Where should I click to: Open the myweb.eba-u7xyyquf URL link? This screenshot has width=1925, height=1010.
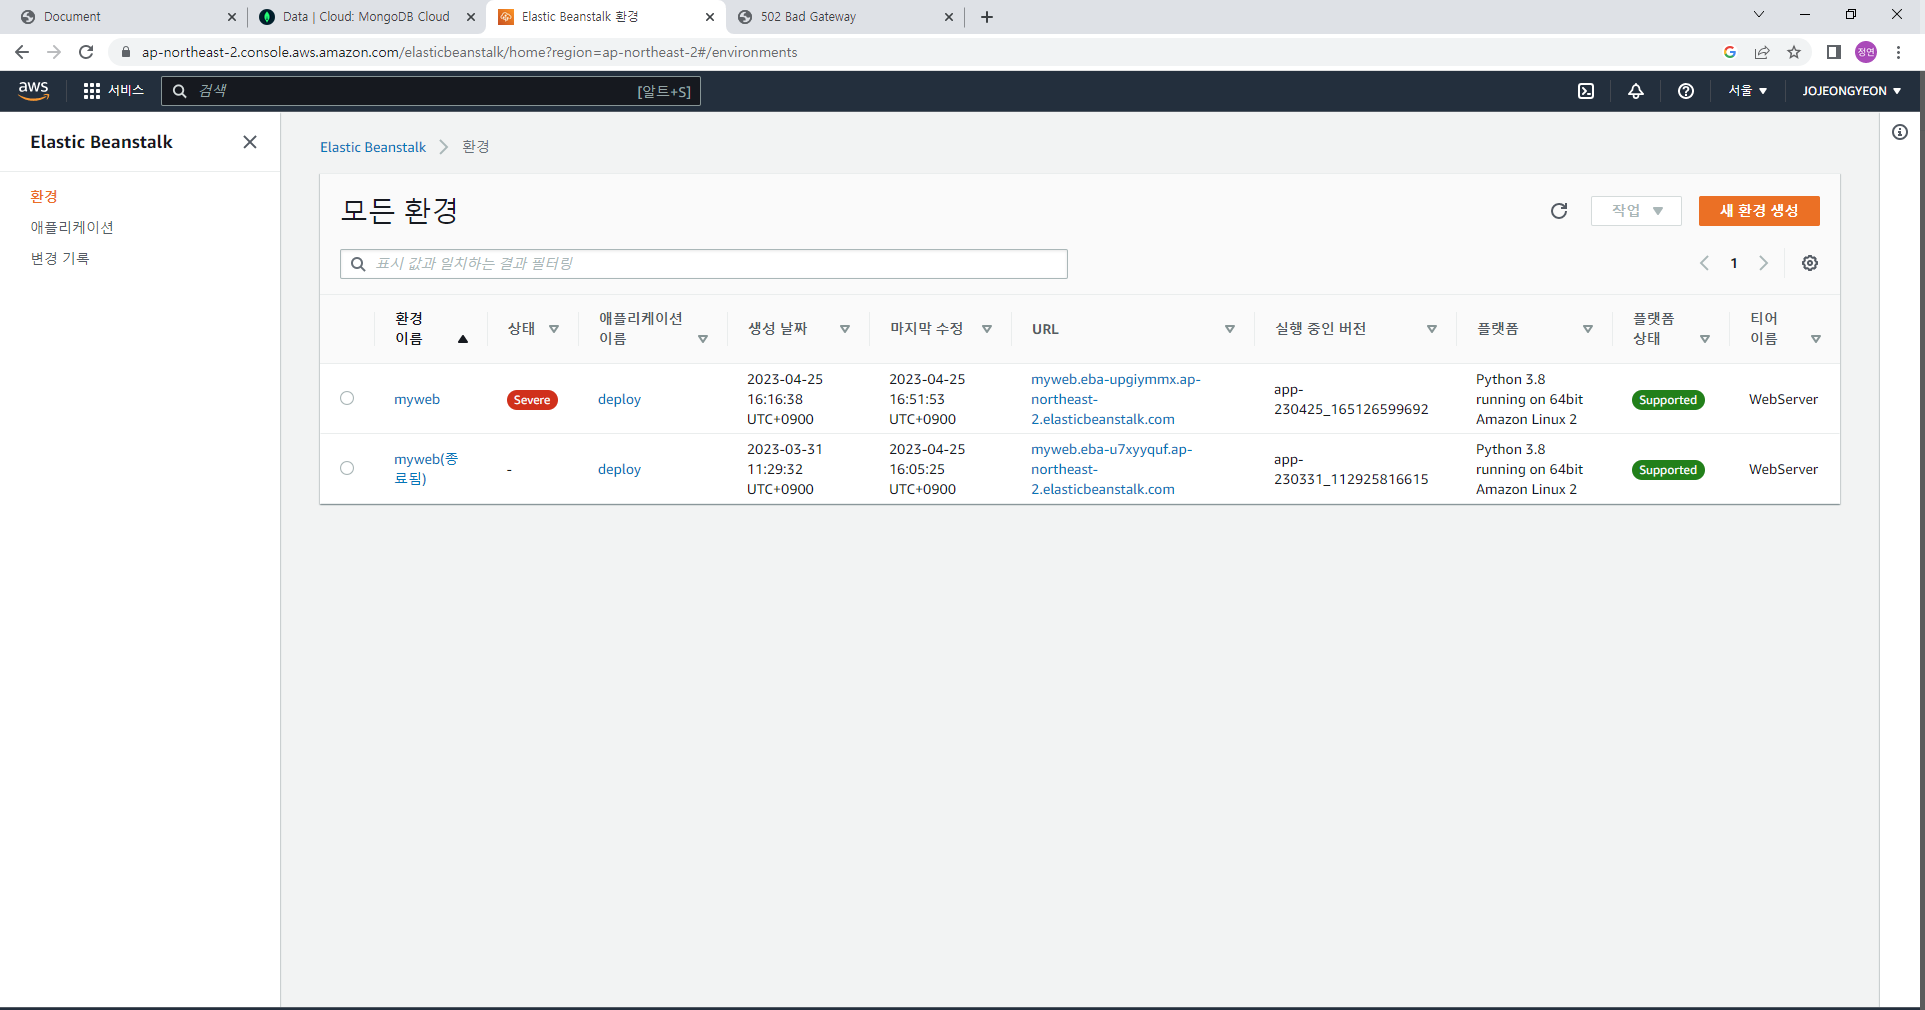(1112, 469)
